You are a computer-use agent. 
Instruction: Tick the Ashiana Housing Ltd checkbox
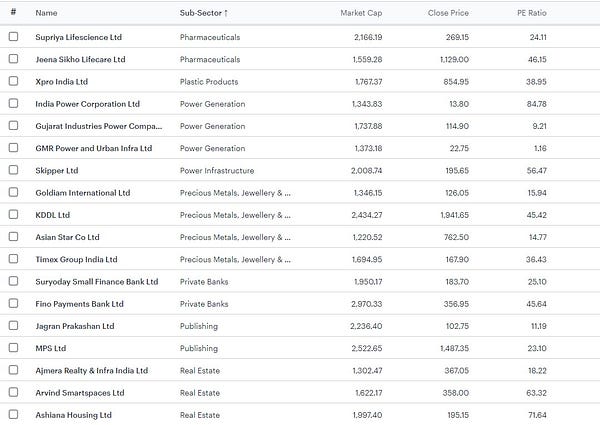13,414
